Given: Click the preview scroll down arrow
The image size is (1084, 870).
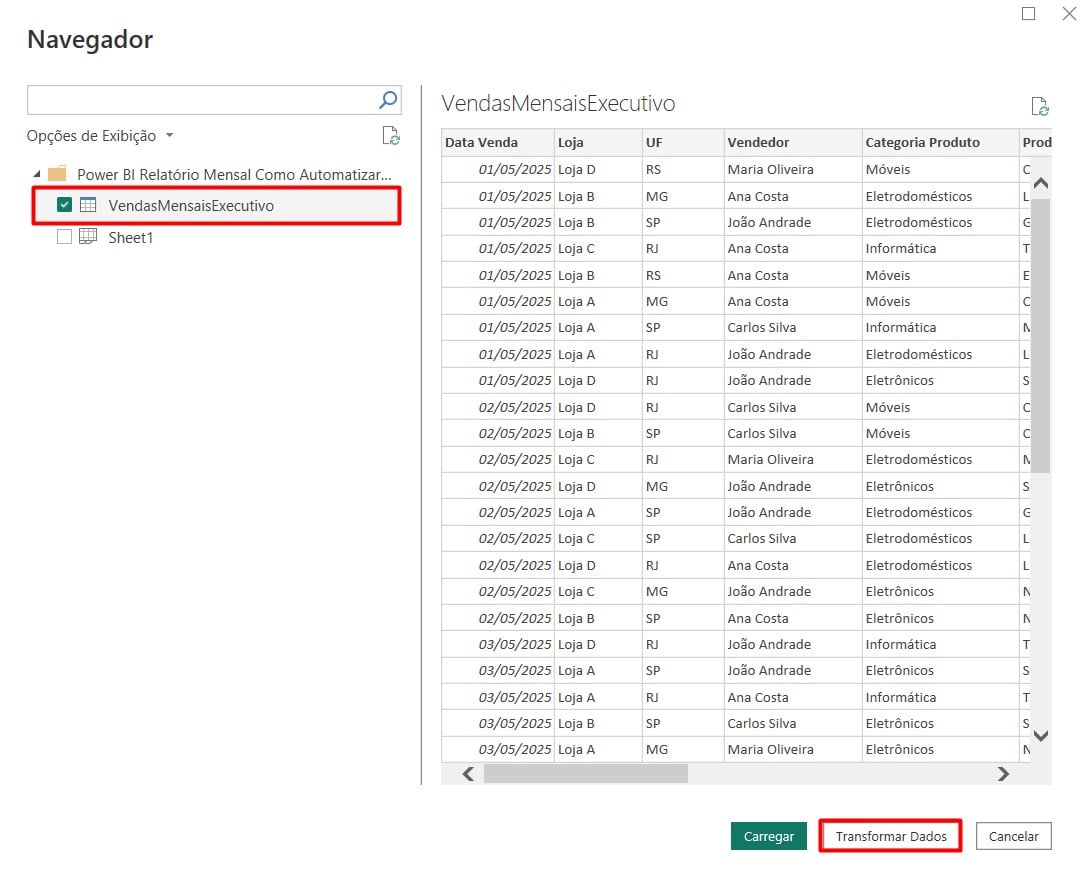Looking at the screenshot, I should pos(1040,736).
